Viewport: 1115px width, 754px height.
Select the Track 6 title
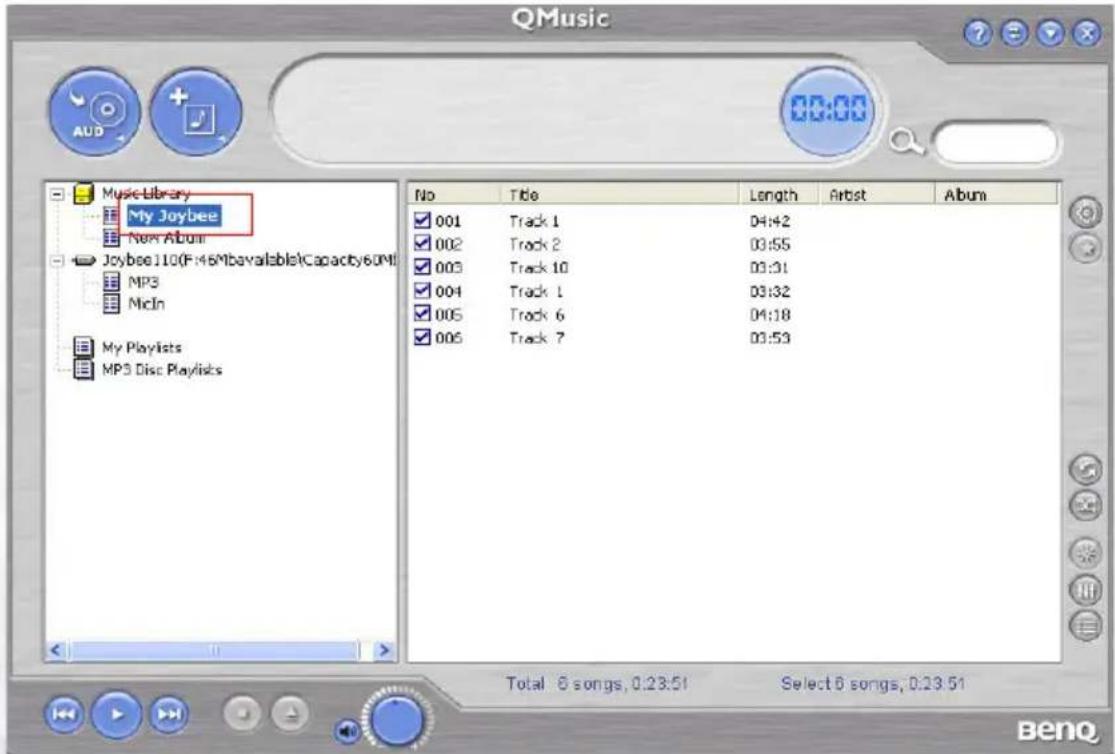[537, 314]
